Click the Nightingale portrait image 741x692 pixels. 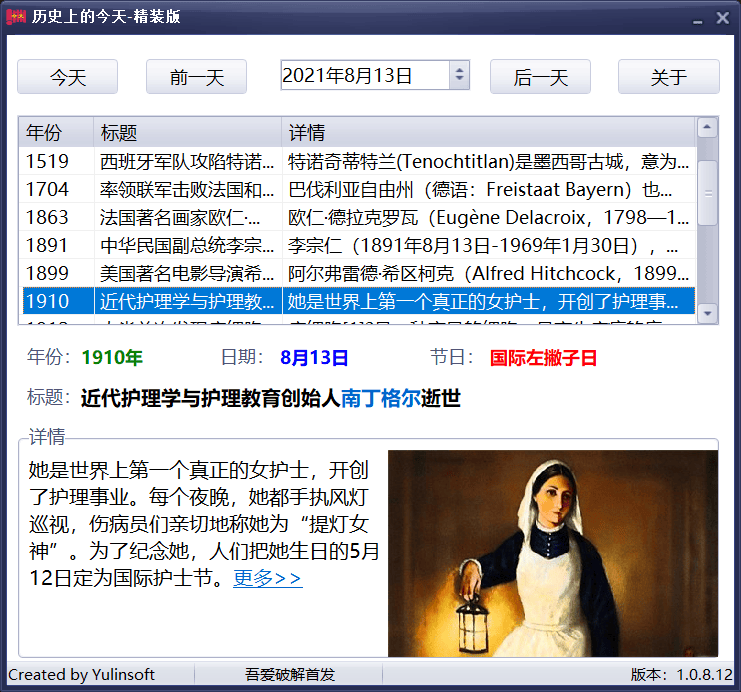552,553
